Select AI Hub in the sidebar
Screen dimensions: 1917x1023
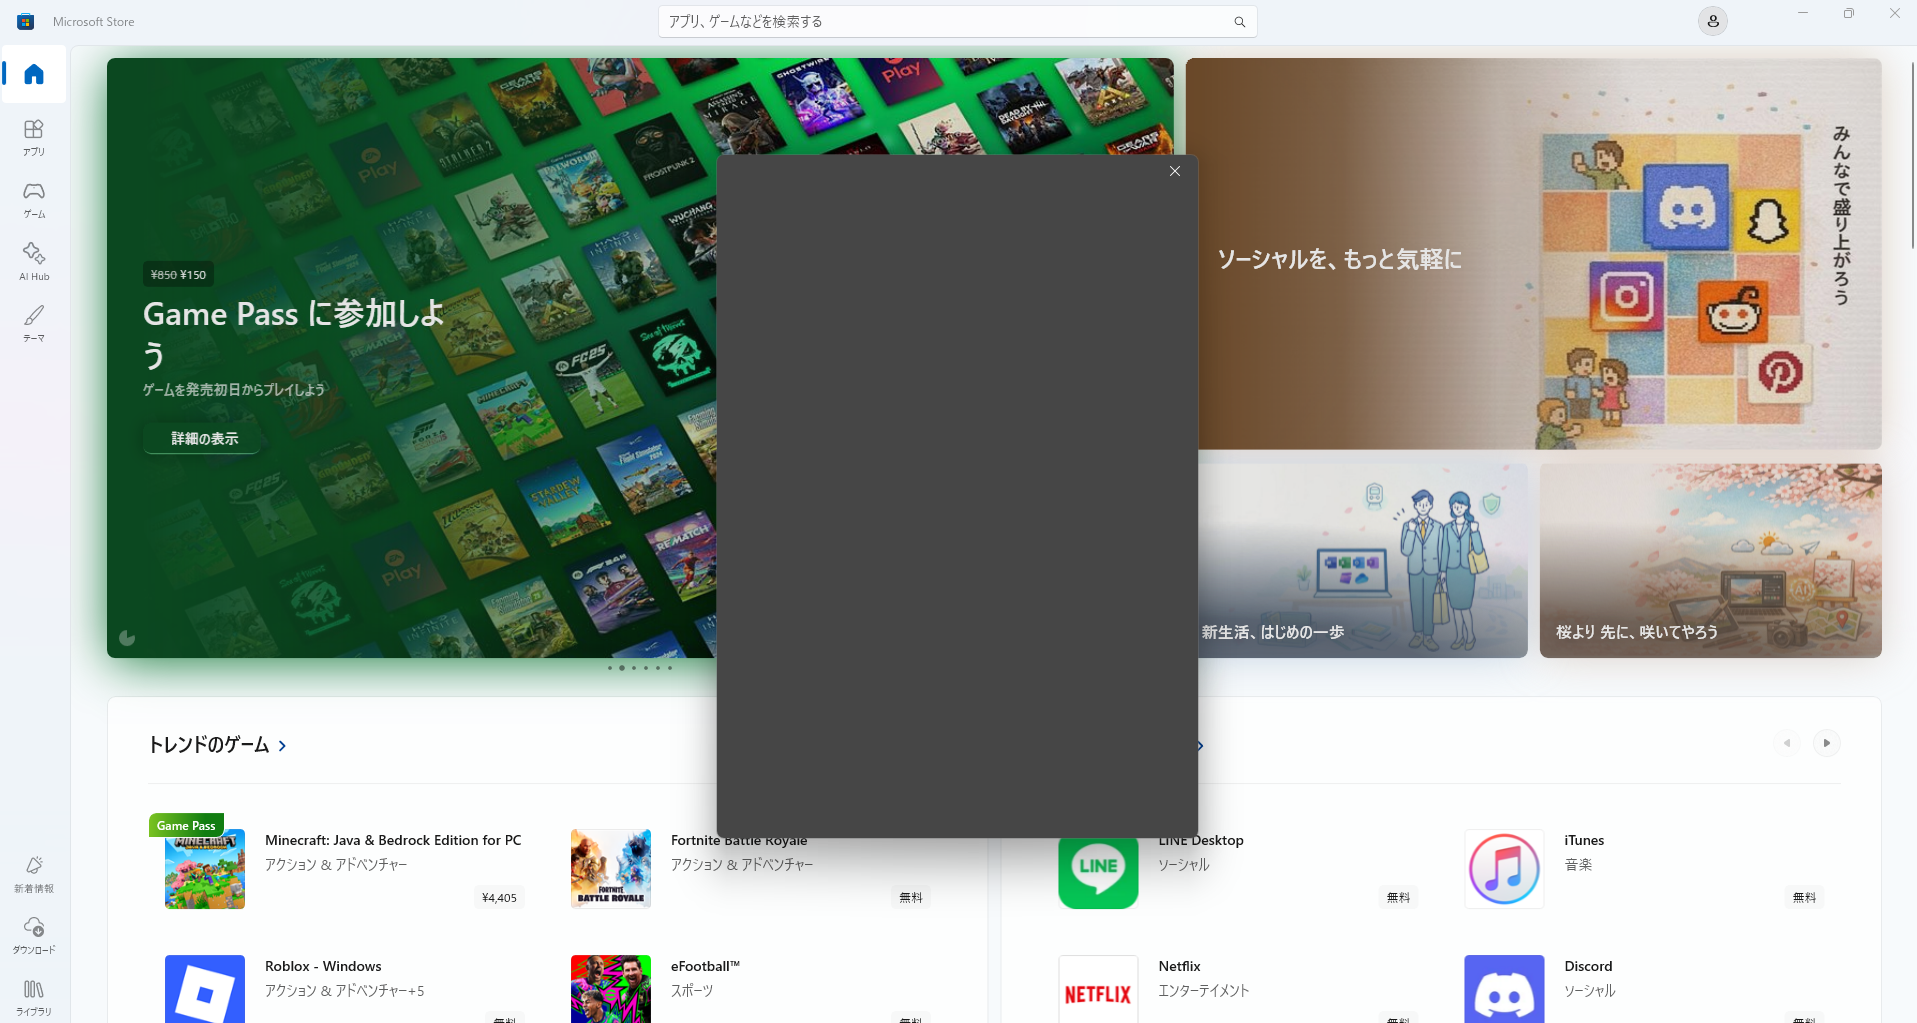point(33,261)
